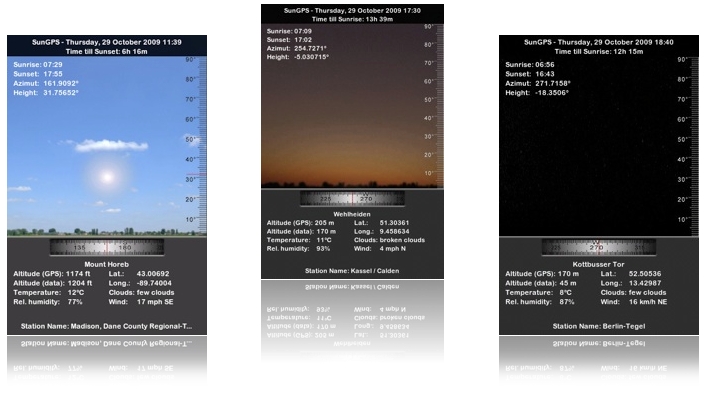This screenshot has height=399, width=705.
Task: Click the white cloud in the Mount Horeb sky
Action: tap(111, 145)
